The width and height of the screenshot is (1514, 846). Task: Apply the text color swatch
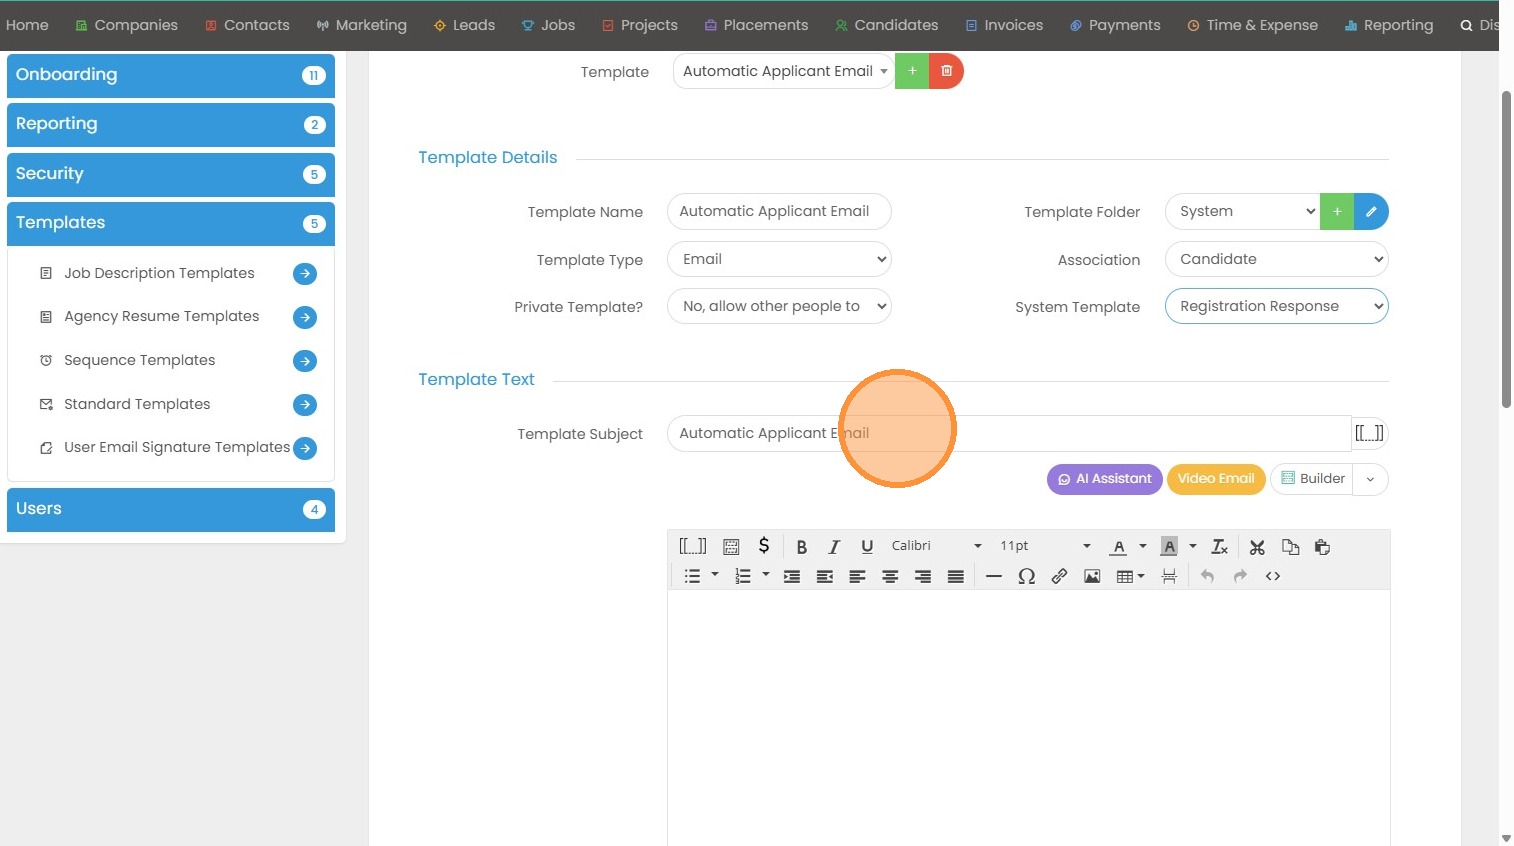click(1119, 547)
